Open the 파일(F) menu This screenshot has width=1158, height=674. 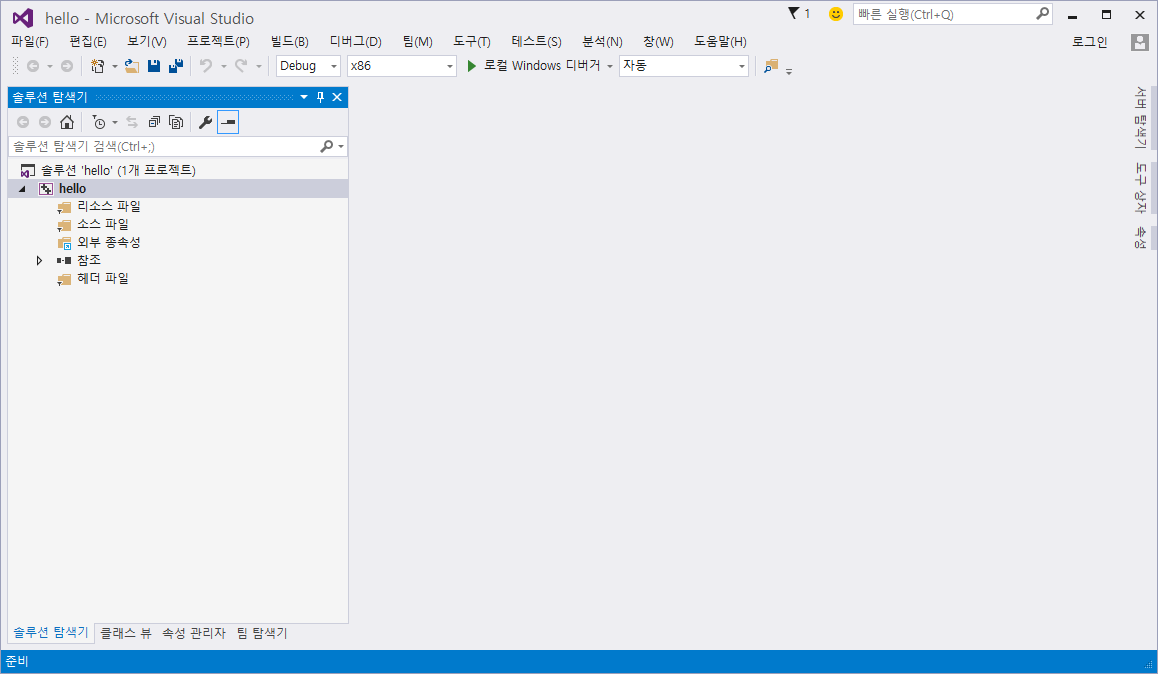click(30, 41)
